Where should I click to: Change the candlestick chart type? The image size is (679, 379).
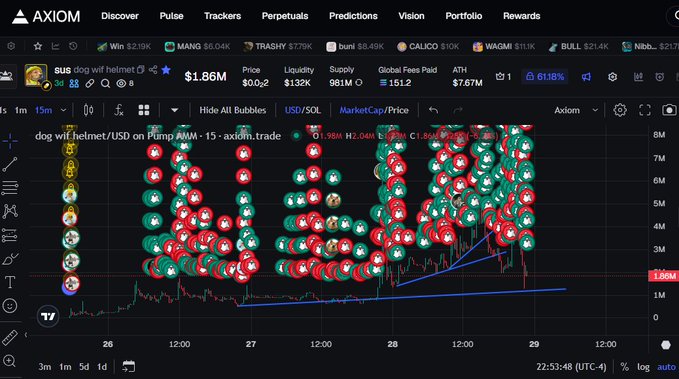coord(88,110)
